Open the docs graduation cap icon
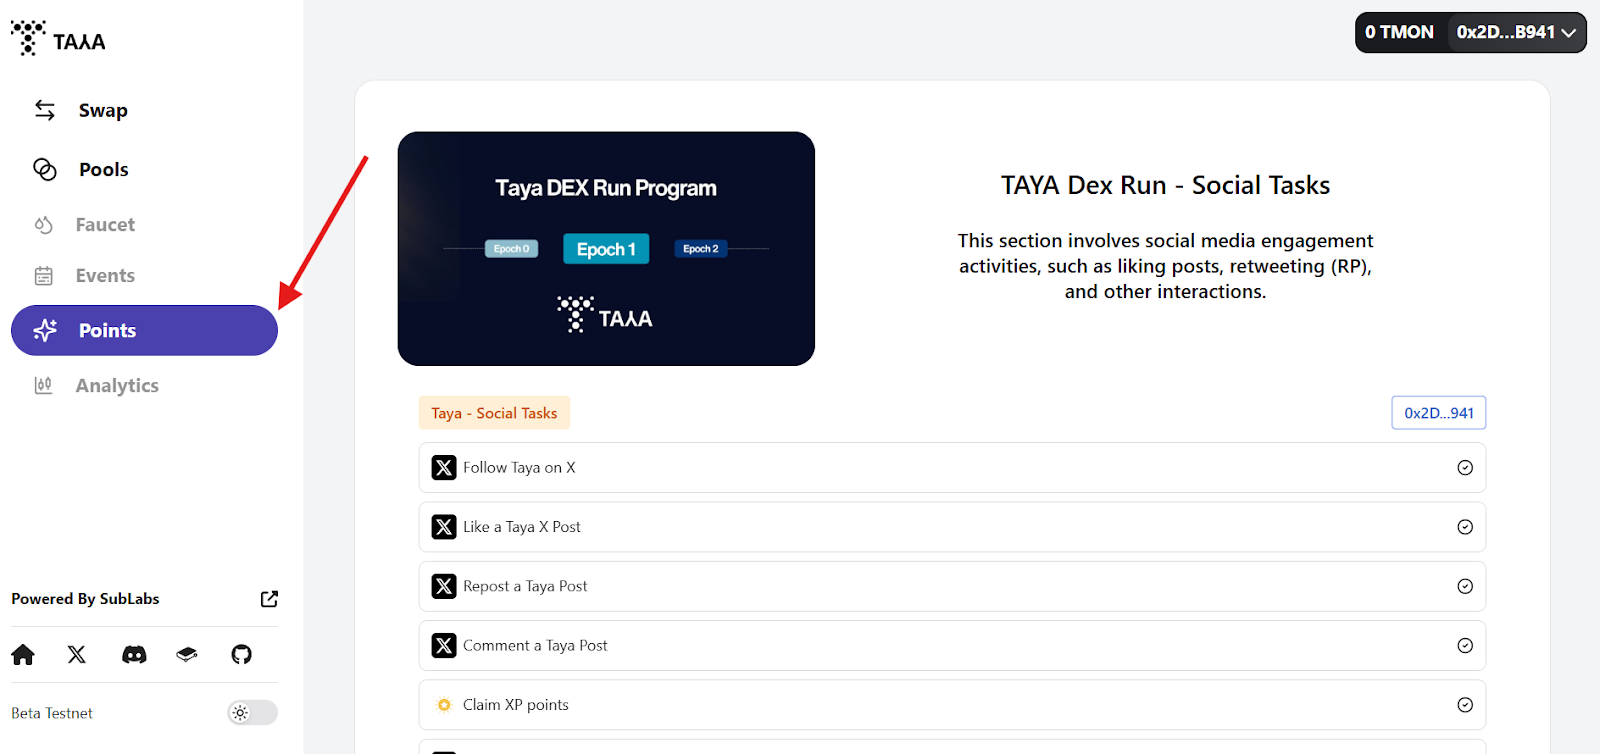 click(x=187, y=654)
